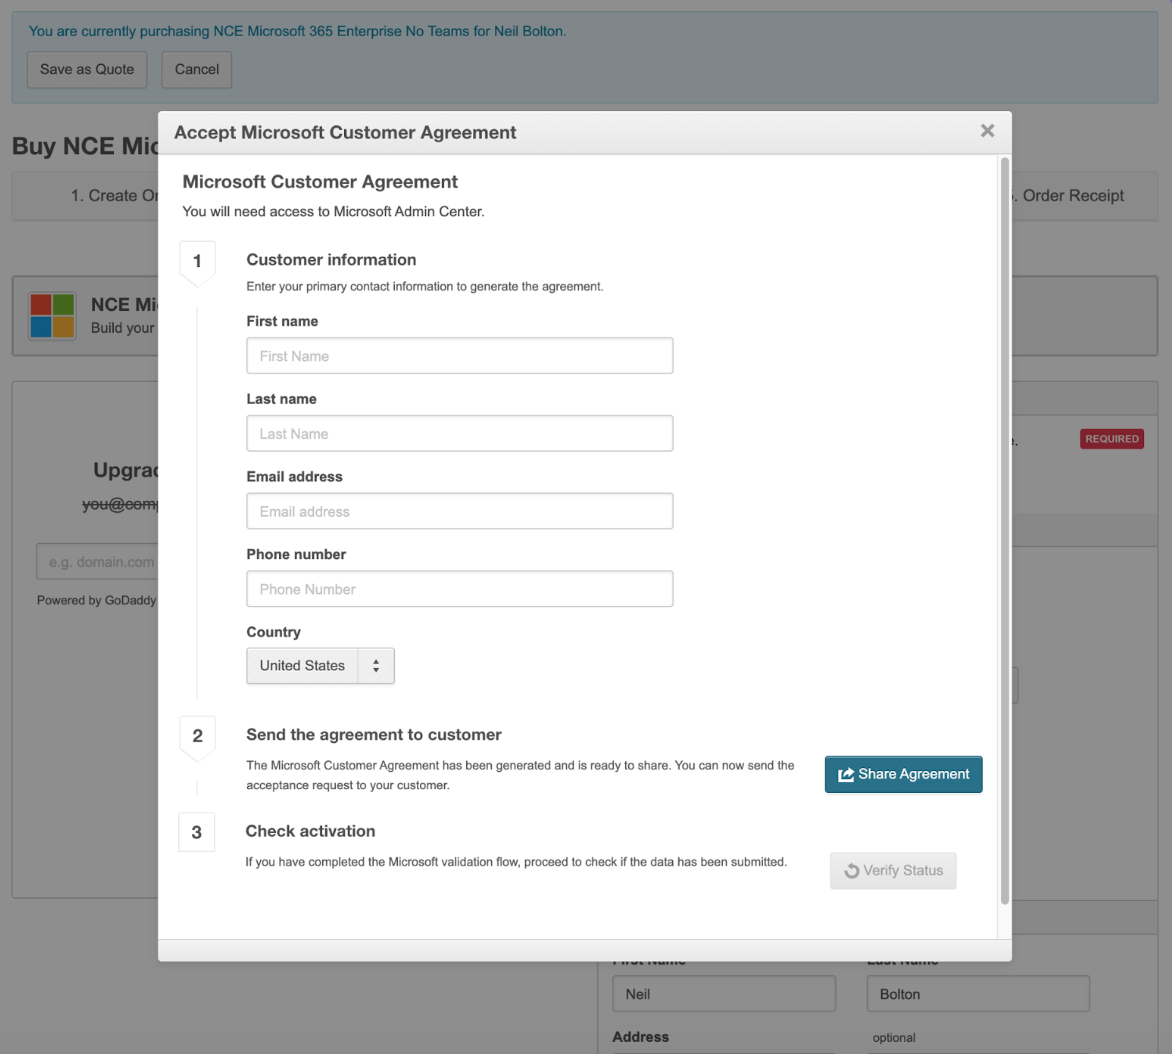Click into the dialog's Last Name field

click(x=459, y=434)
